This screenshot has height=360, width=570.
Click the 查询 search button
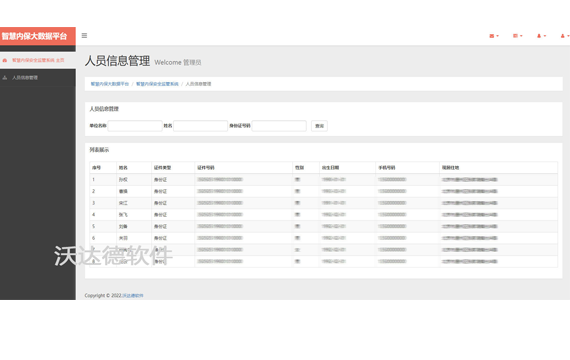[x=319, y=126]
